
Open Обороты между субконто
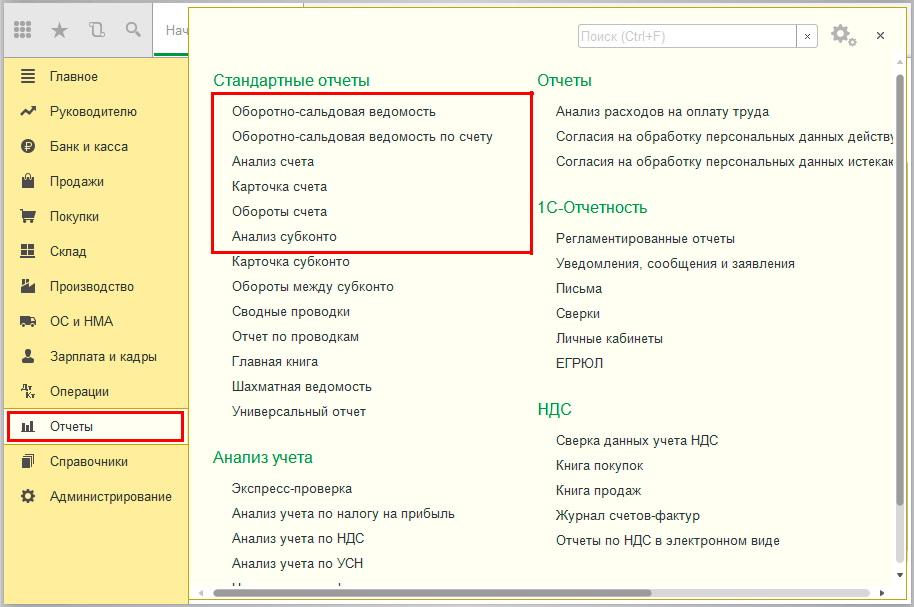(312, 287)
